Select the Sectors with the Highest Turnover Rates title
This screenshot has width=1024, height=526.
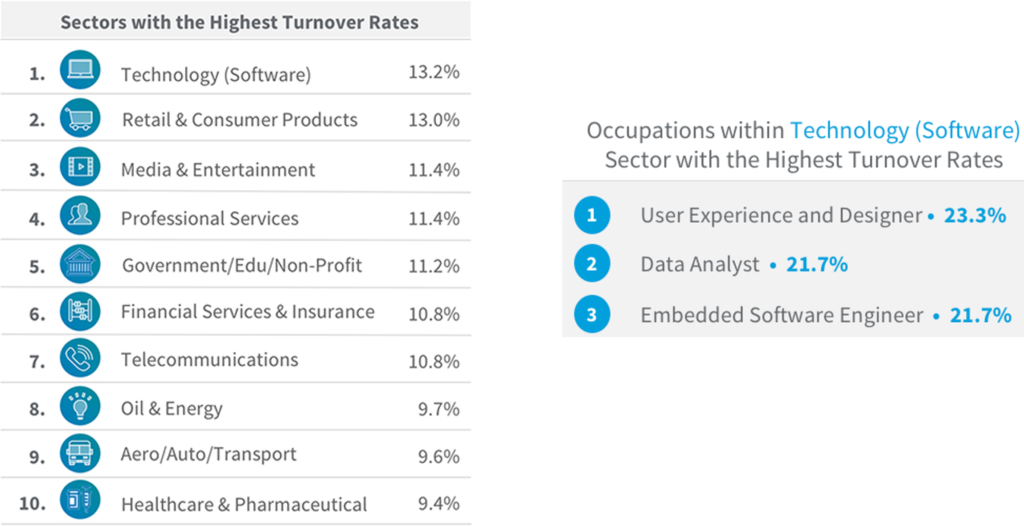pyautogui.click(x=239, y=22)
